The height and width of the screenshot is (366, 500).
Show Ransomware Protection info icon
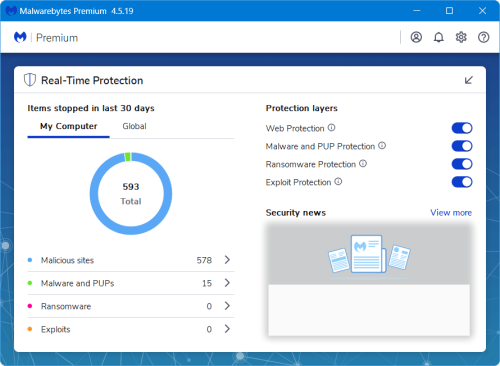pyautogui.click(x=363, y=164)
